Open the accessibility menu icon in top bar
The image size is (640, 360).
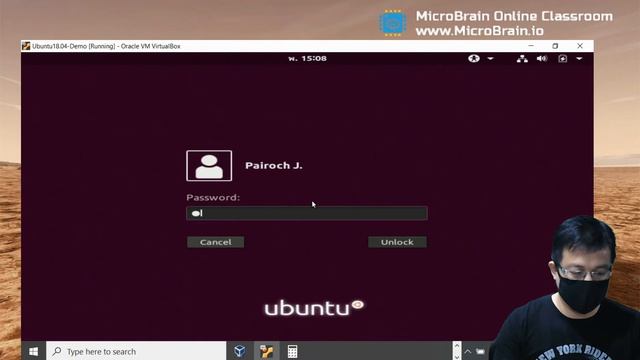point(473,58)
